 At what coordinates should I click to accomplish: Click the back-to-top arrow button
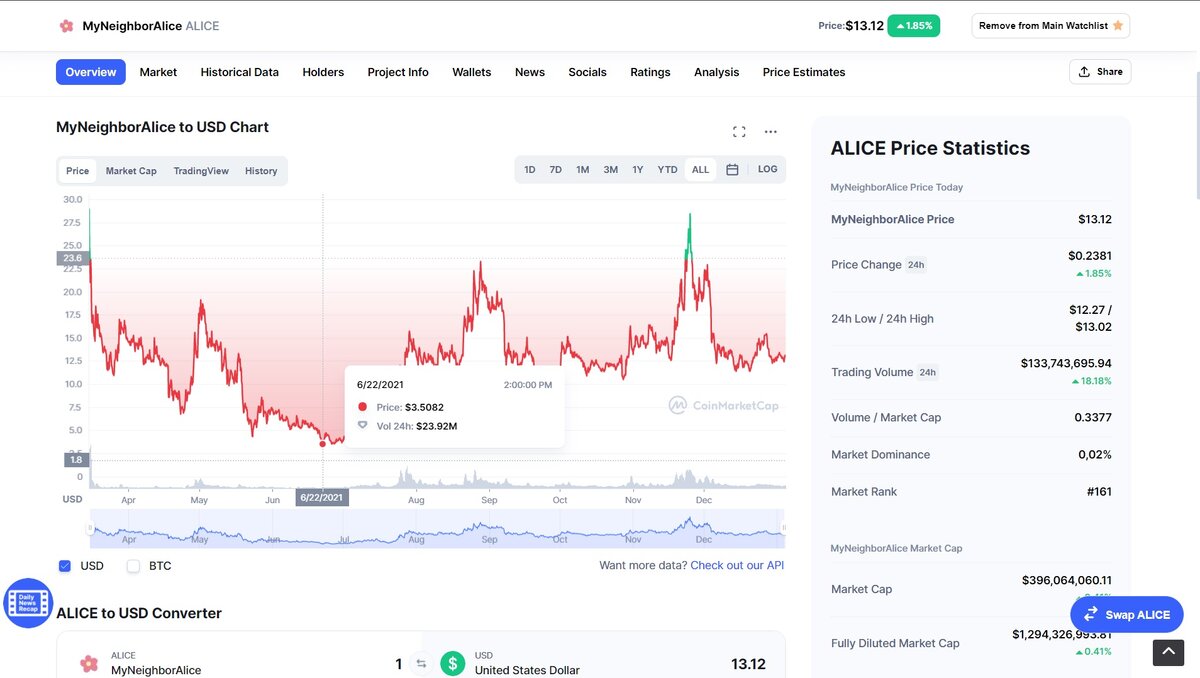click(x=1168, y=653)
